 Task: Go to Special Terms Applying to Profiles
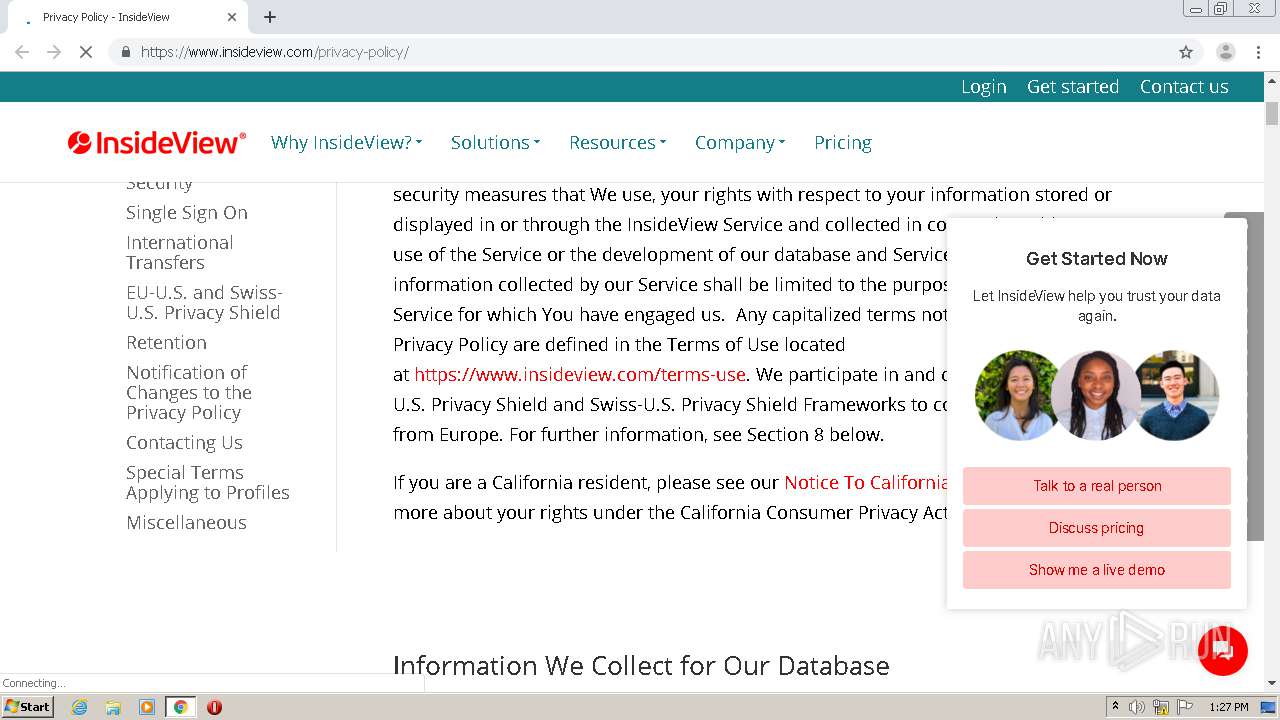click(208, 483)
